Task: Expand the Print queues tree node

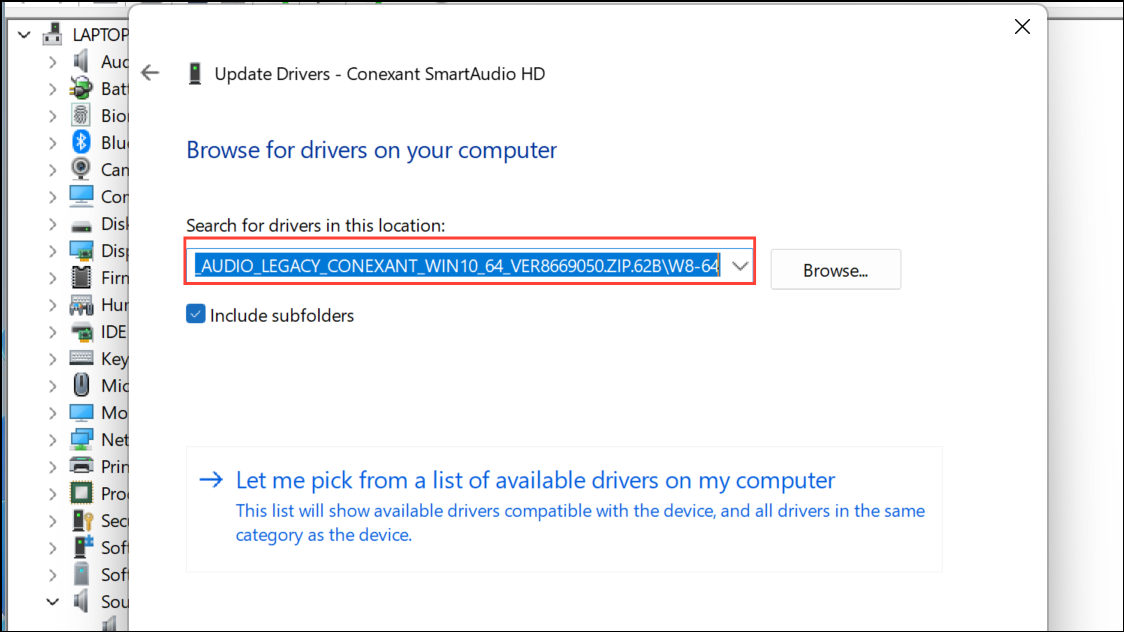Action: [x=52, y=467]
